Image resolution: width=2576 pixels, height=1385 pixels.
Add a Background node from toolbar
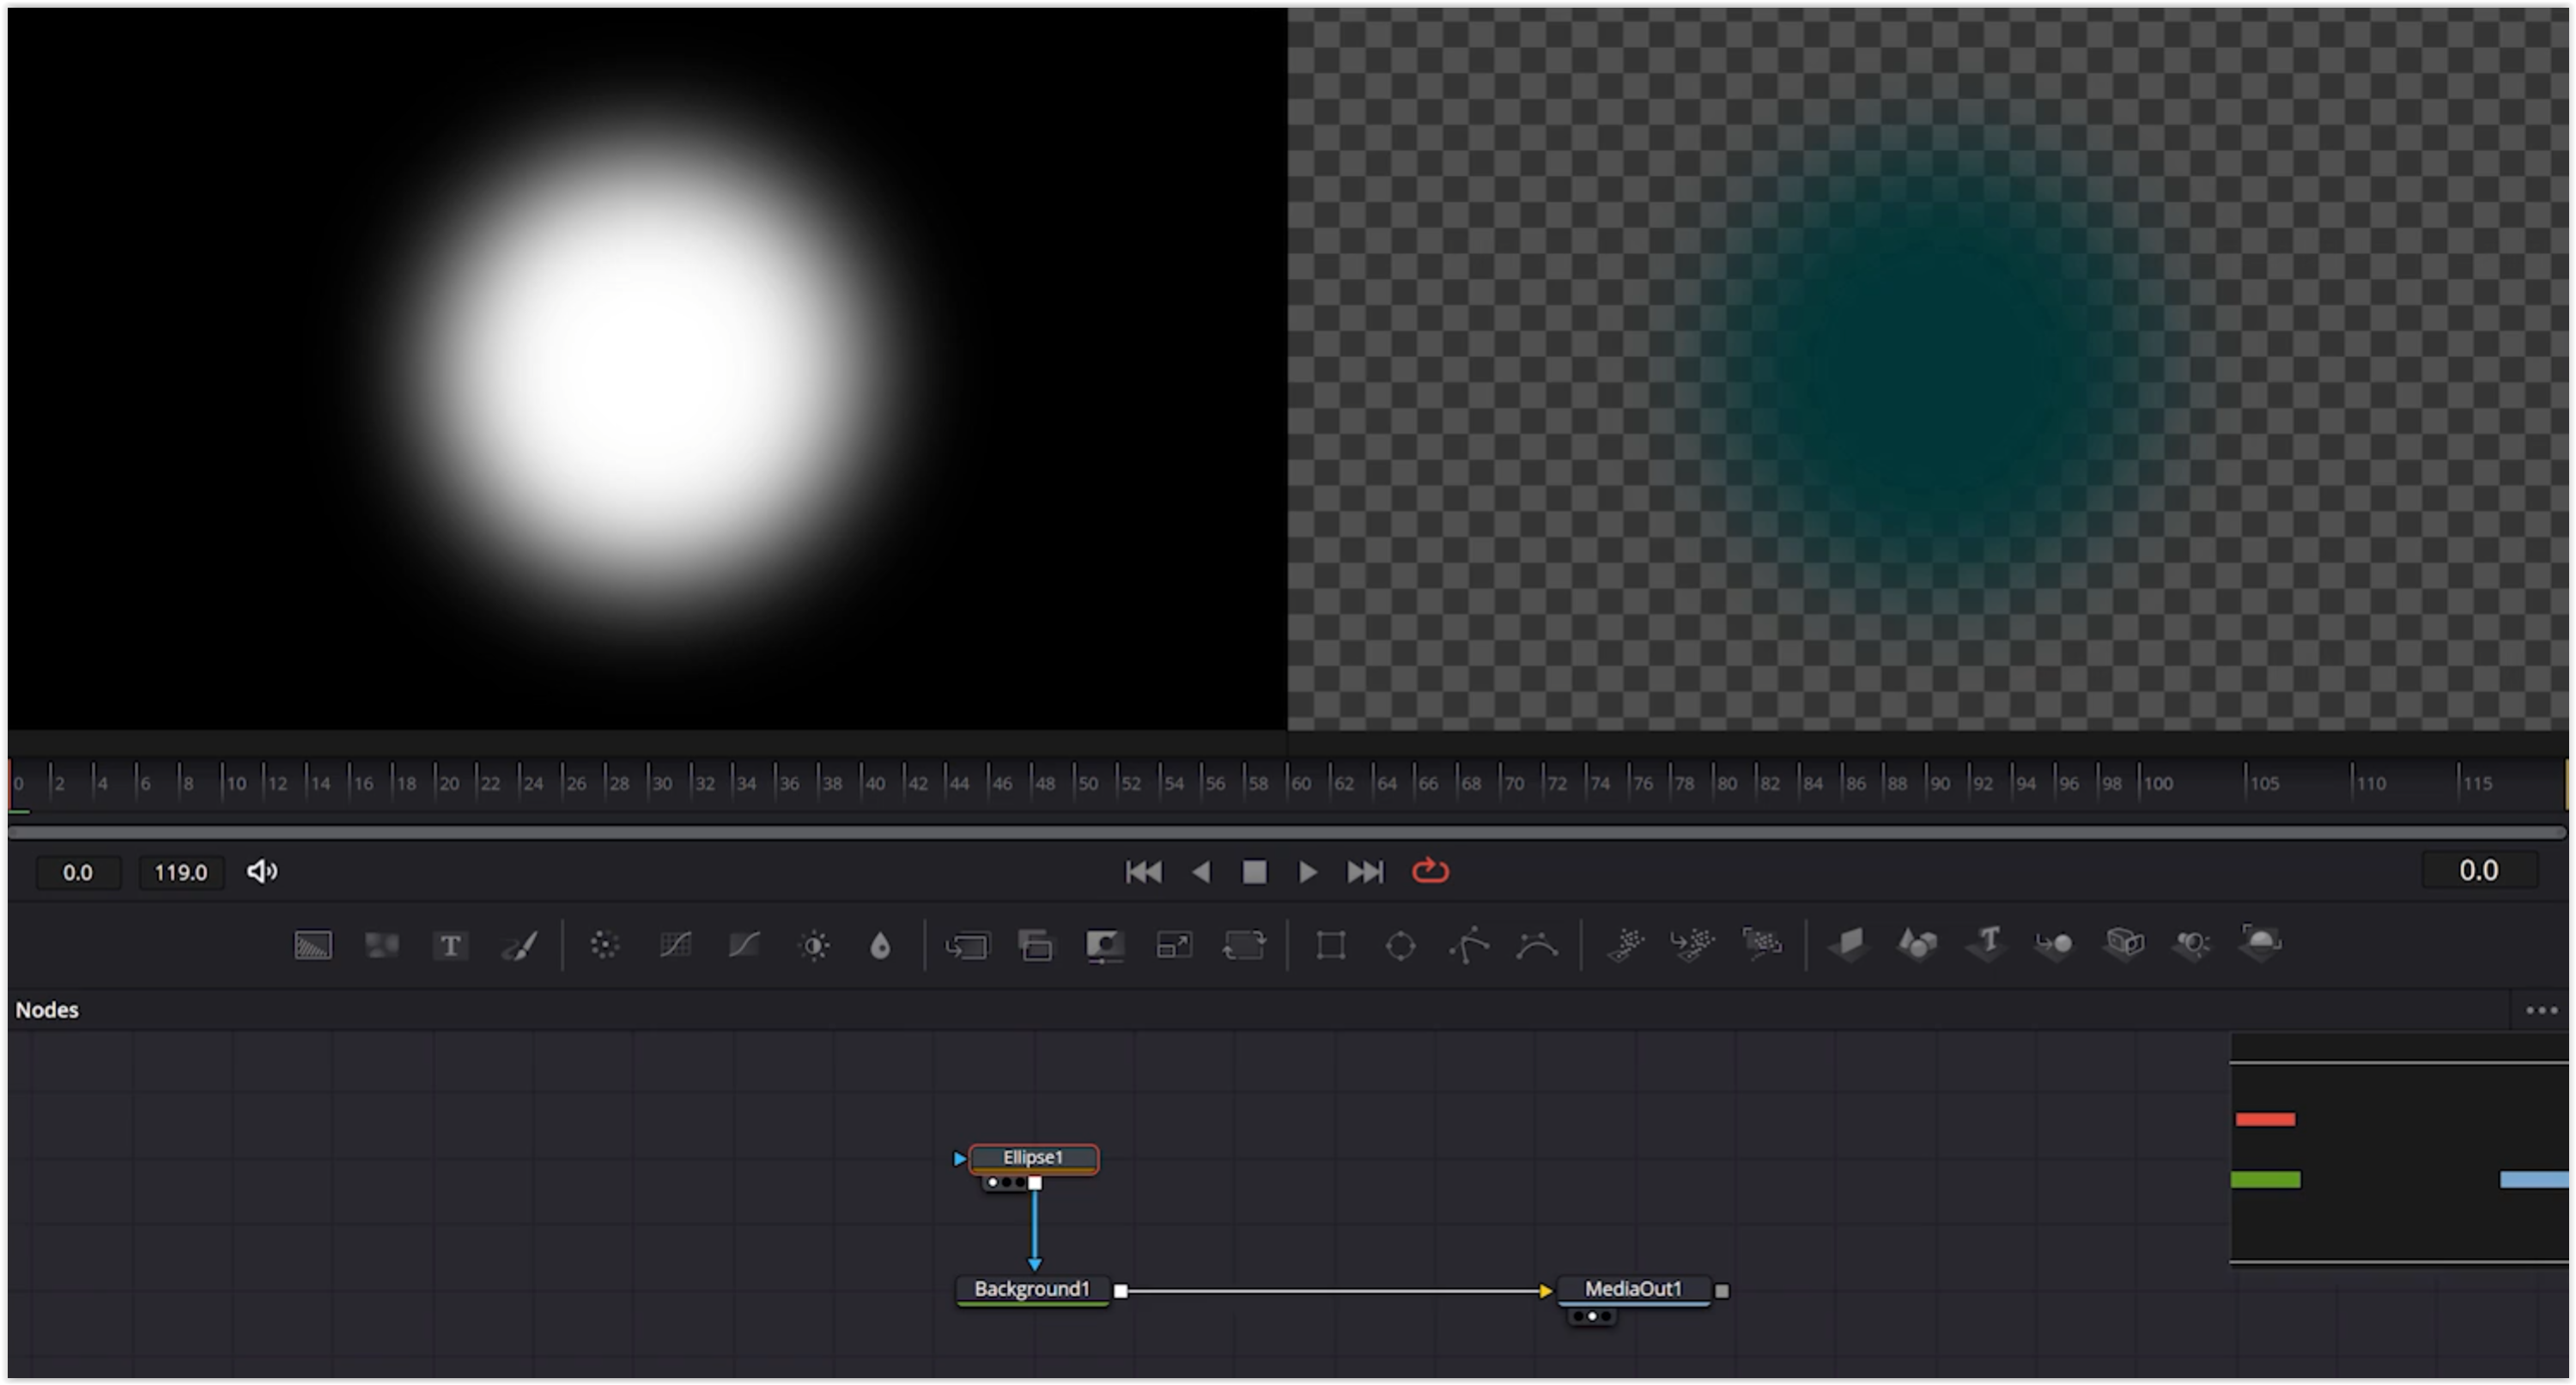tap(313, 945)
